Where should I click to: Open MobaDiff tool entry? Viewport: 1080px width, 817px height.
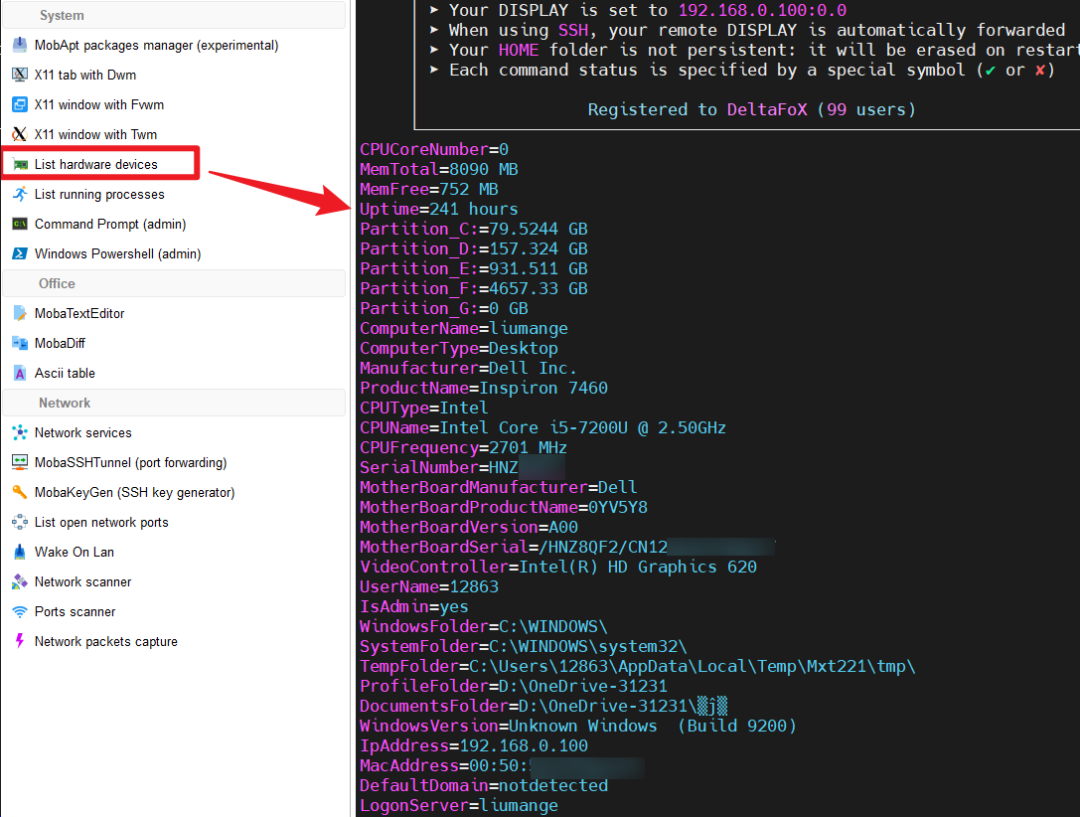point(60,343)
